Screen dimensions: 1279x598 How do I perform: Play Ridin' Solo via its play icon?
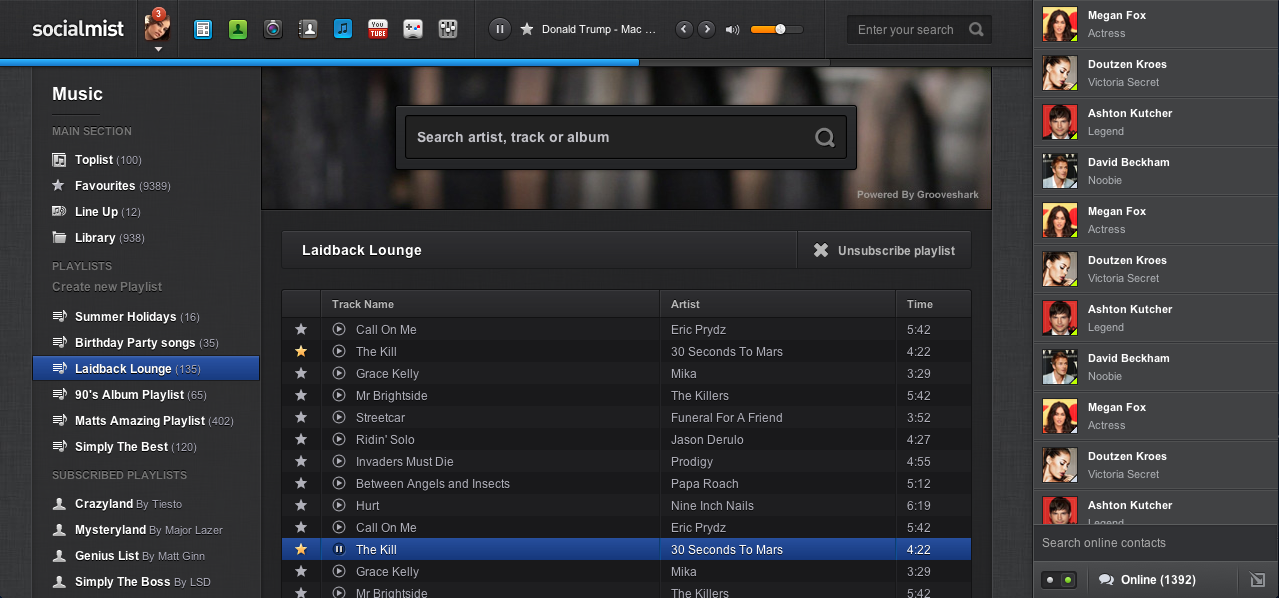(x=338, y=440)
